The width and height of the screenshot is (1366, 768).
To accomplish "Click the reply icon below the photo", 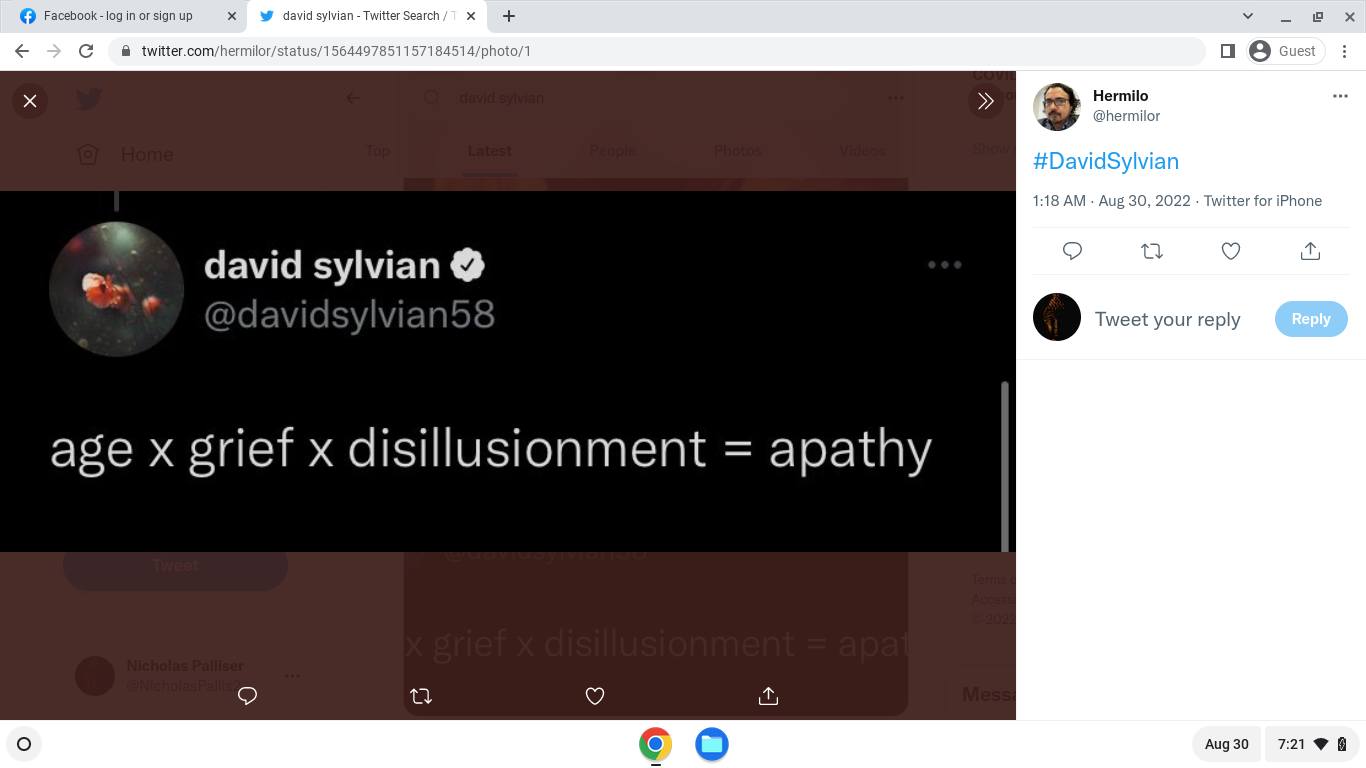I will coord(247,696).
